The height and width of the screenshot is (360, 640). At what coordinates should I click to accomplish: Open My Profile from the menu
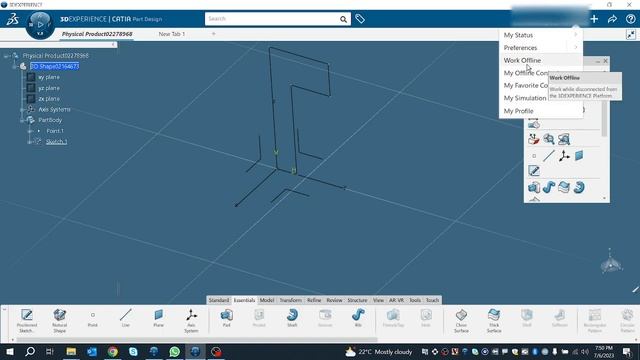pos(518,111)
